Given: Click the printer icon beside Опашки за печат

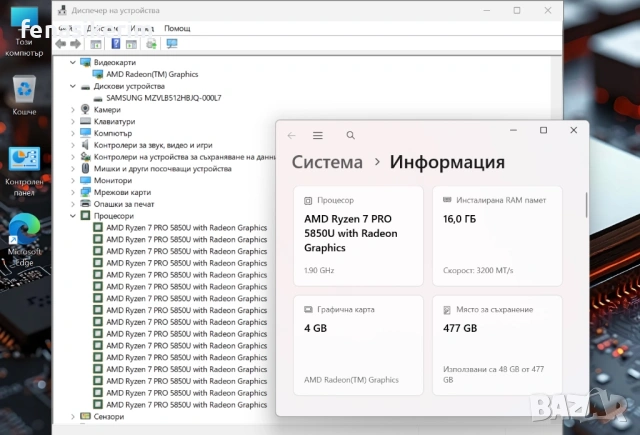Looking at the screenshot, I should pyautogui.click(x=85, y=204).
